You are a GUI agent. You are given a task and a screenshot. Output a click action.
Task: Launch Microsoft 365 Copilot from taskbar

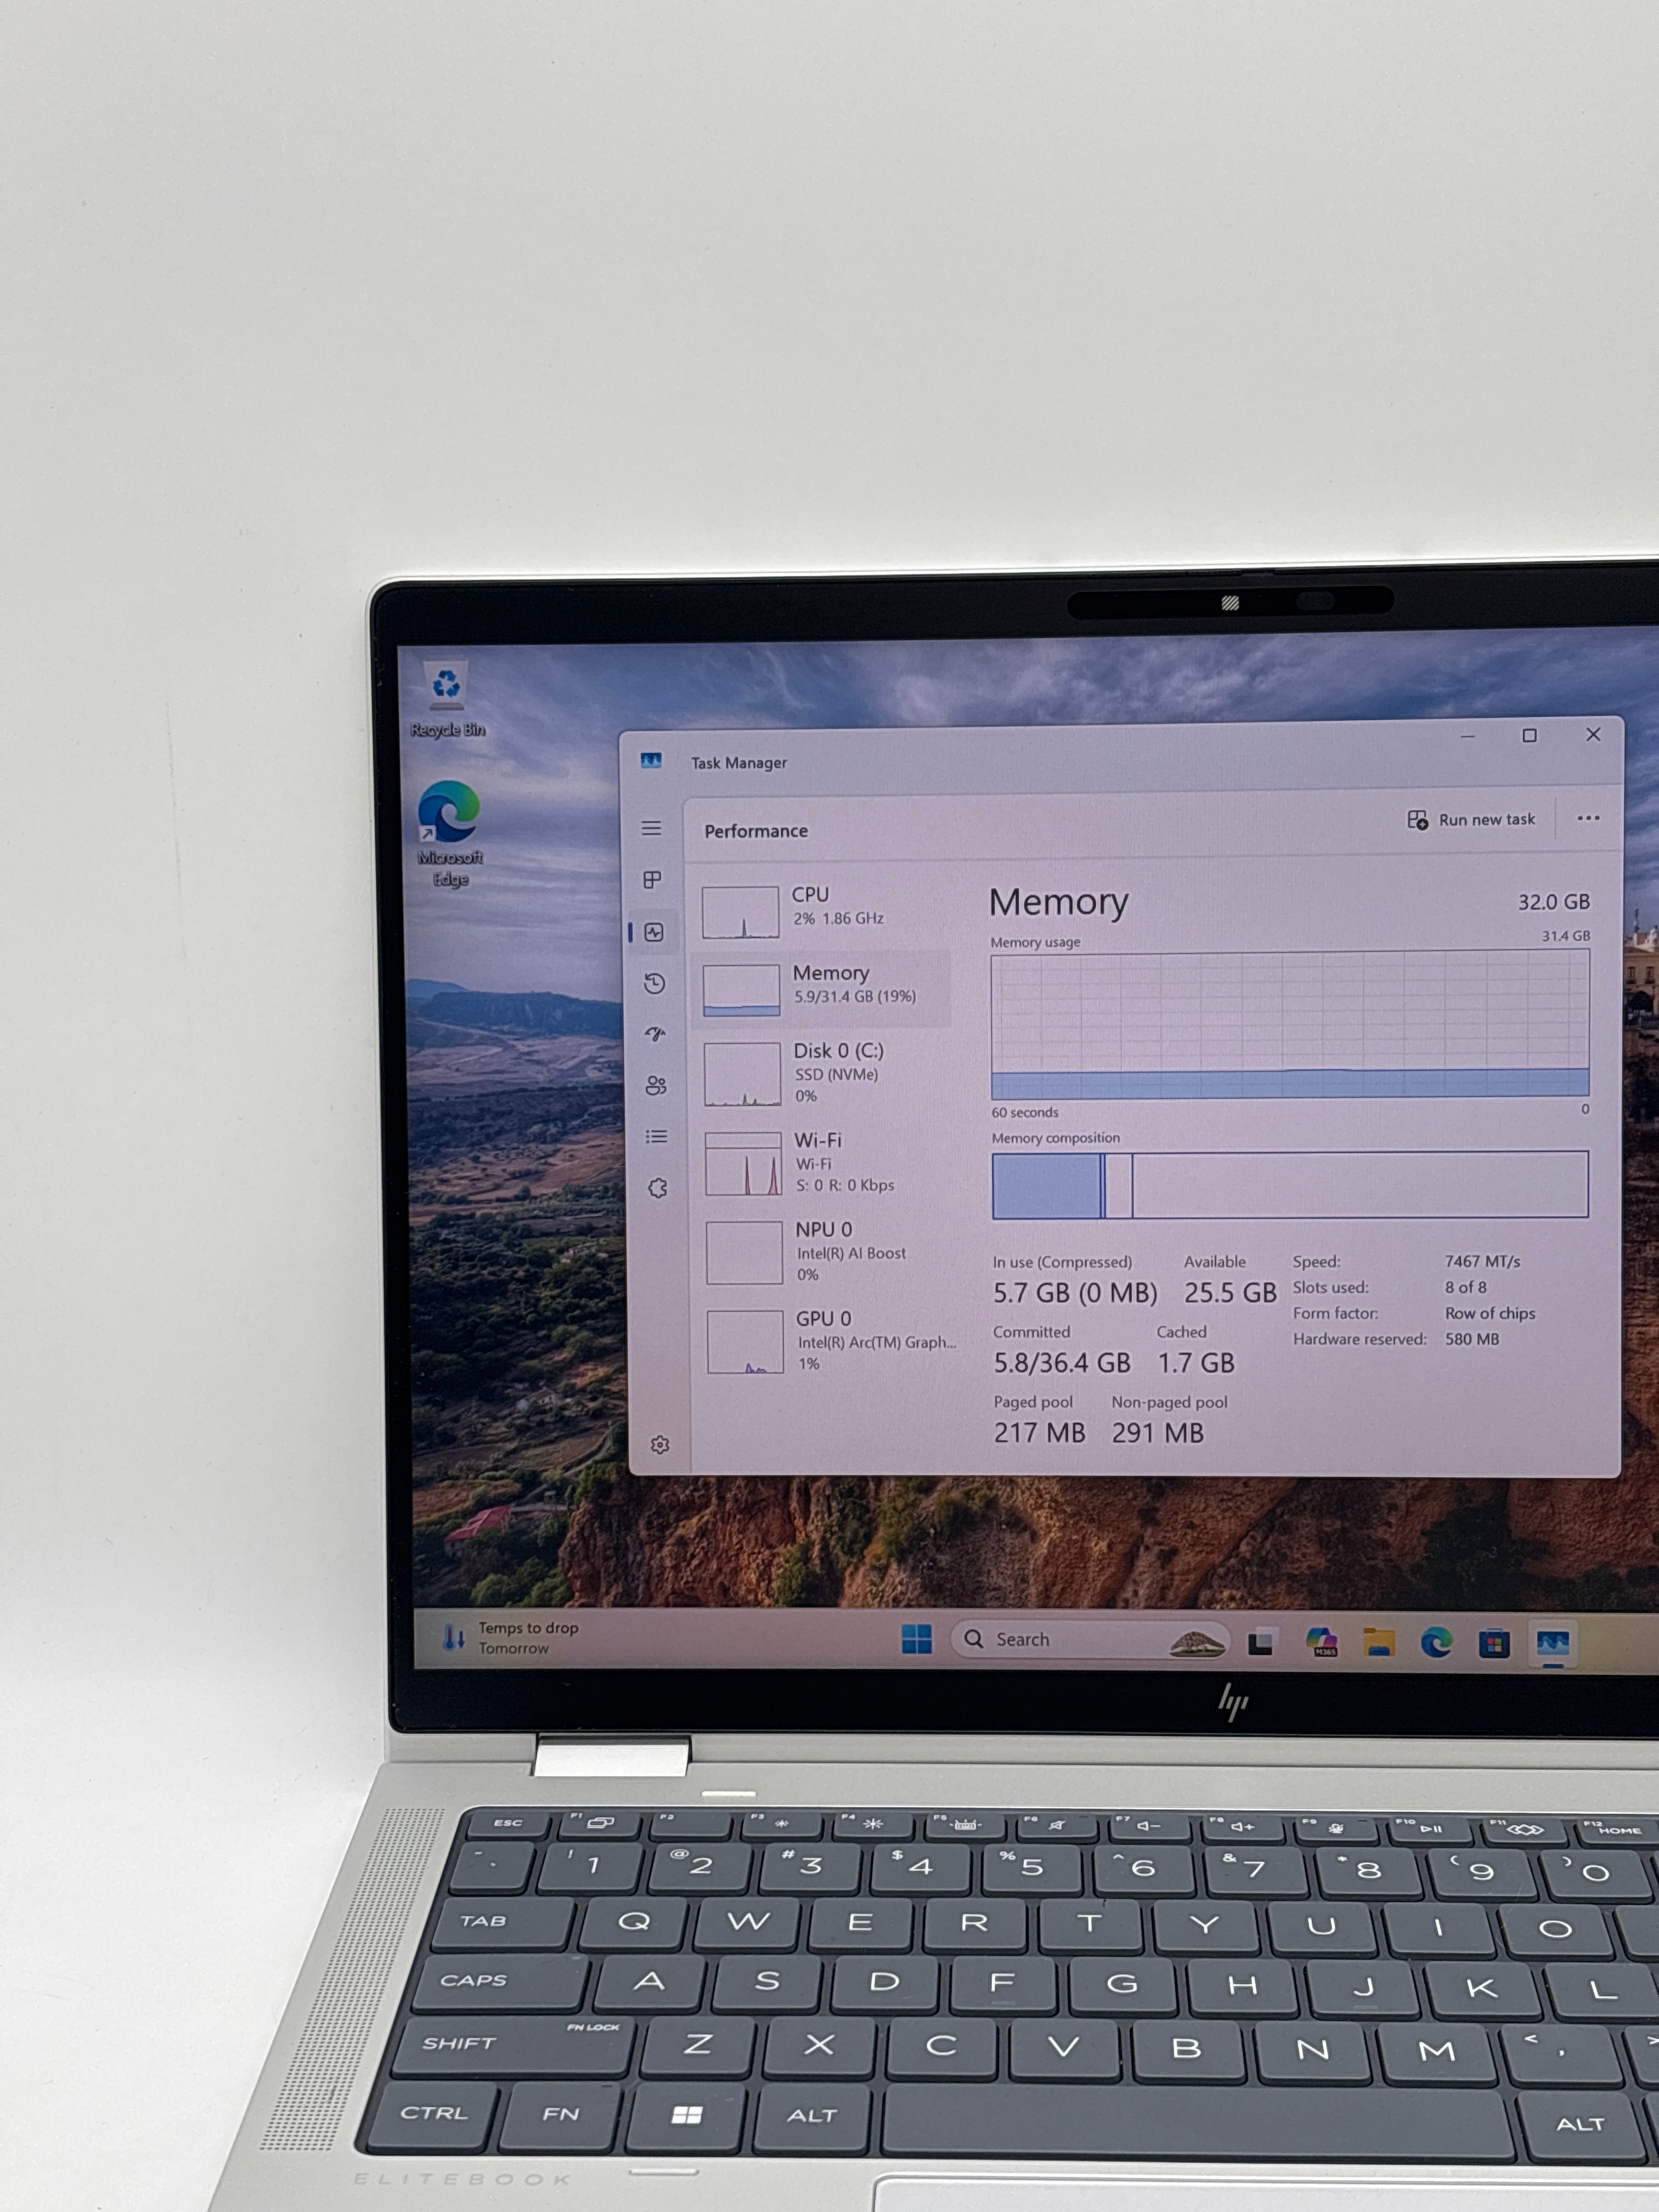point(1321,1642)
